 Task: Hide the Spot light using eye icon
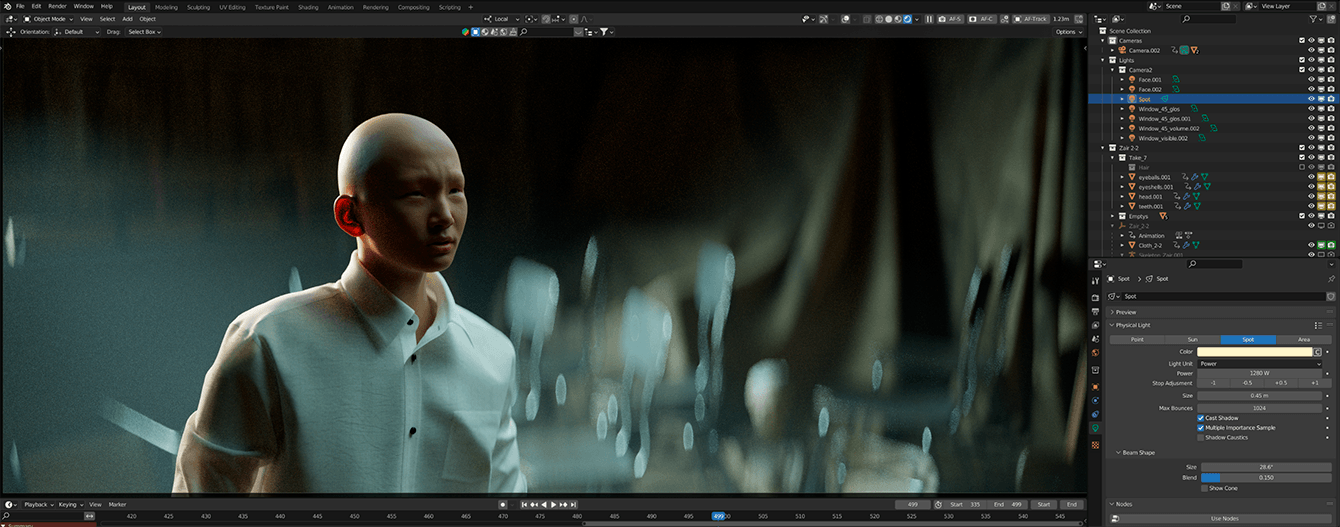[1311, 99]
